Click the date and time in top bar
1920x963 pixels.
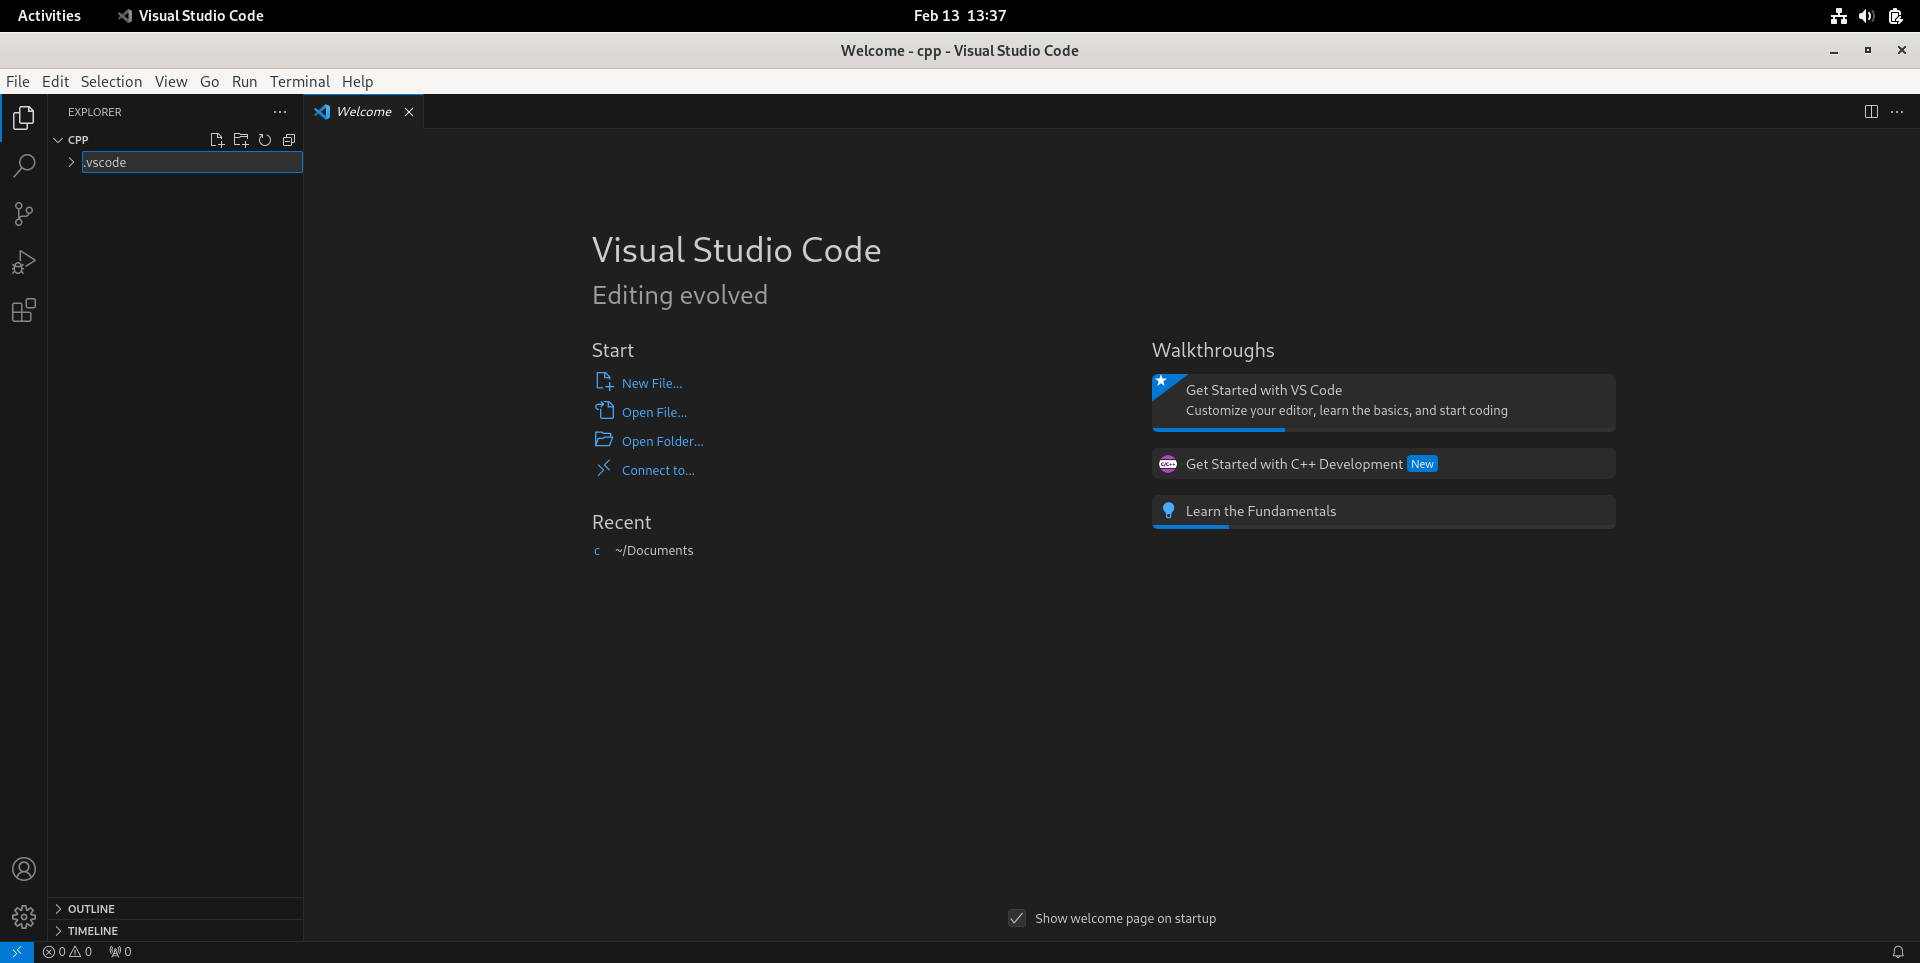click(960, 16)
